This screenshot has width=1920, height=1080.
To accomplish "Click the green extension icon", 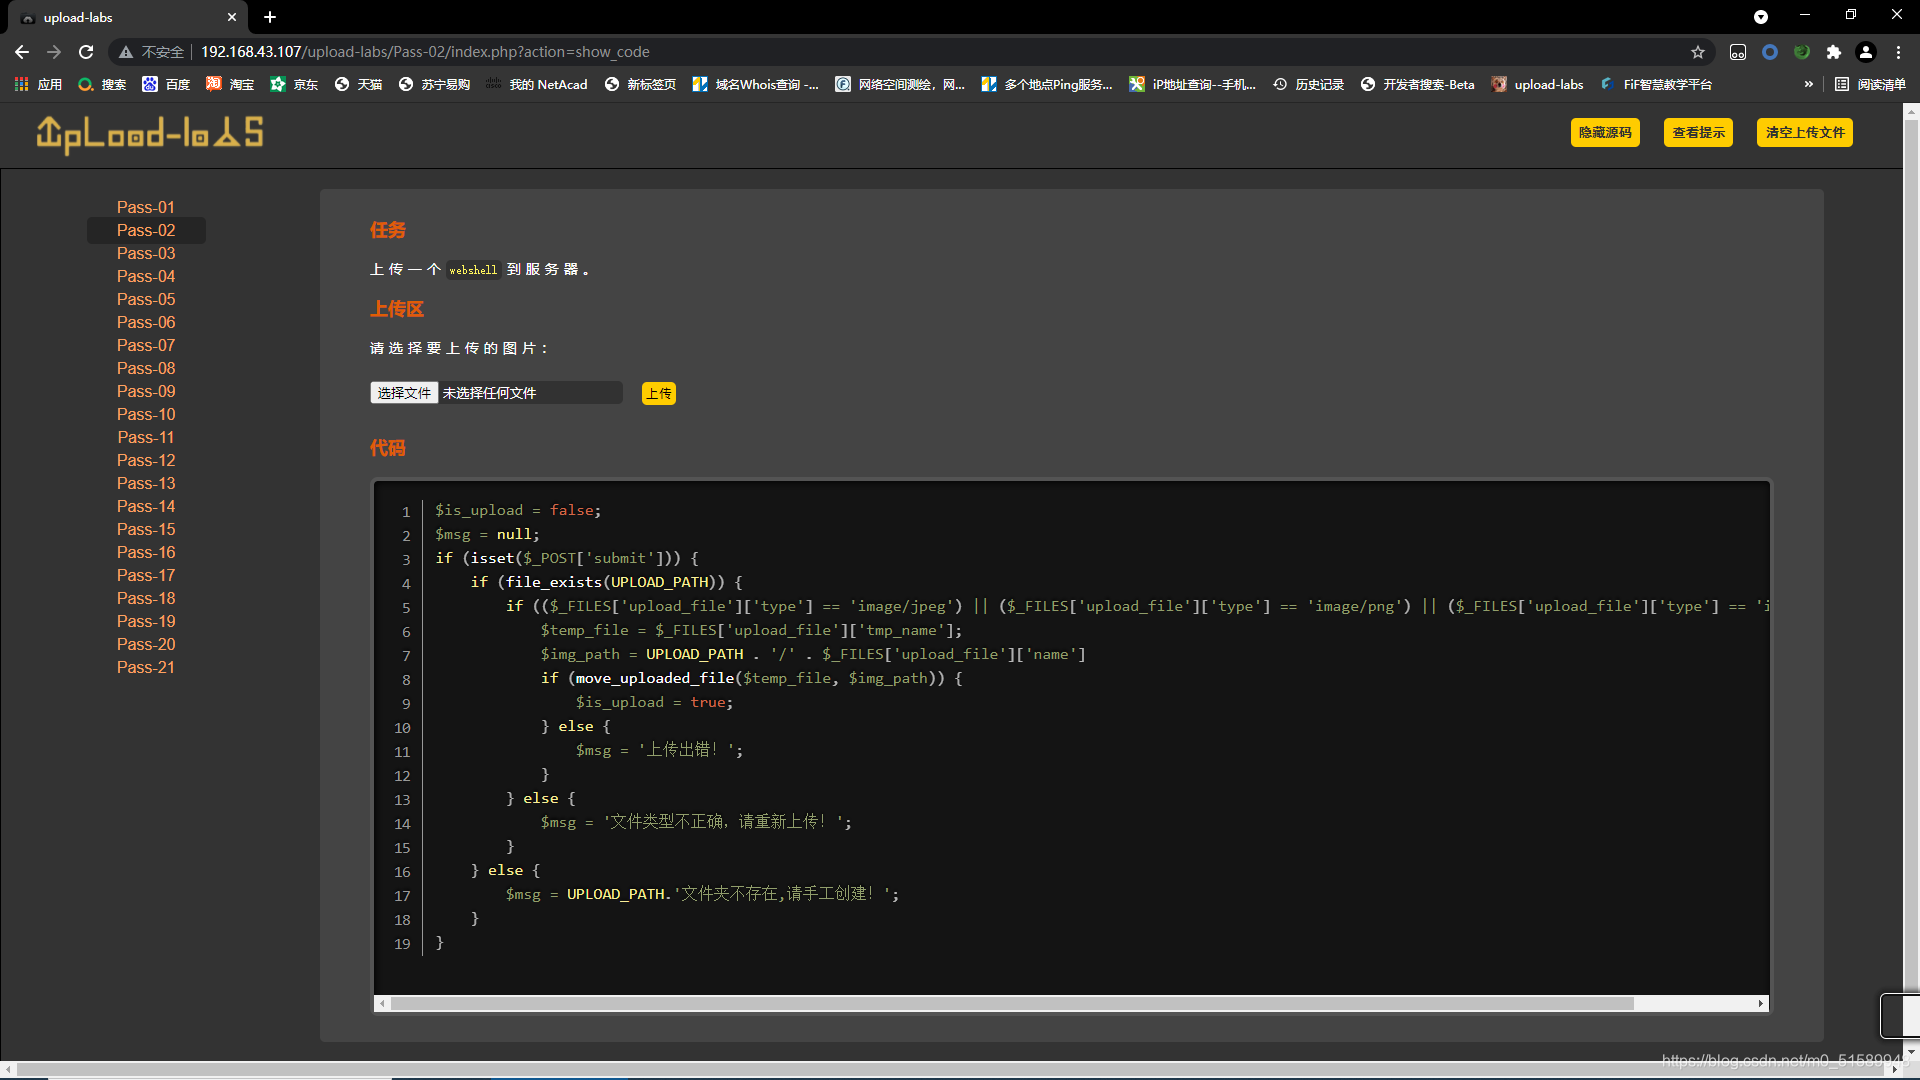I will (1802, 52).
